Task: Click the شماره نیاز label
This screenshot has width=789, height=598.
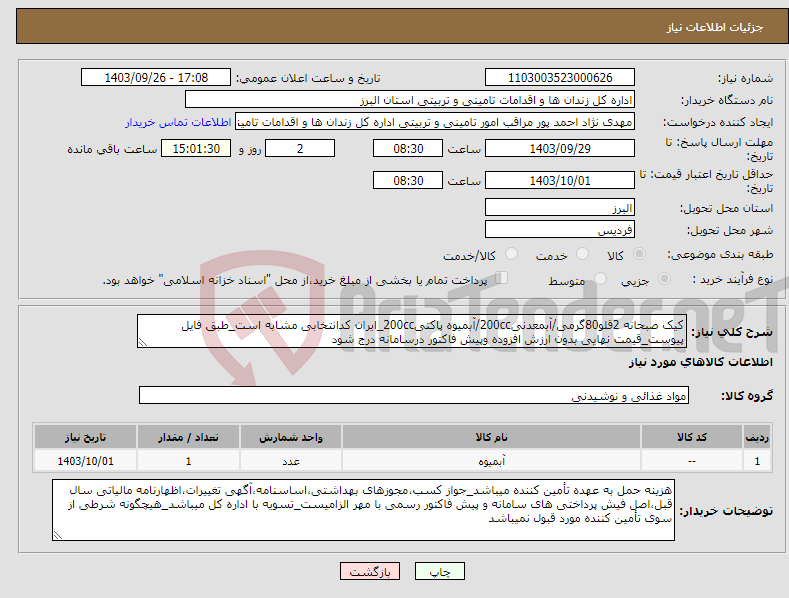Action: click(x=745, y=79)
